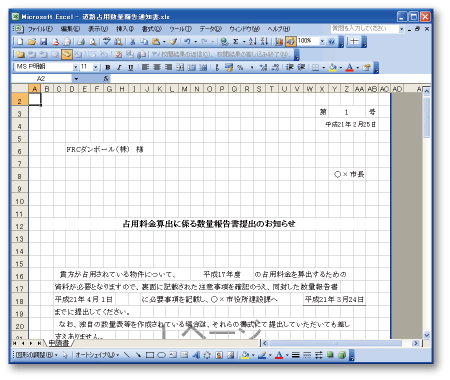Screen dimensions: 450x380
Task: Create a new blank workbook
Action: pyautogui.click(x=20, y=42)
